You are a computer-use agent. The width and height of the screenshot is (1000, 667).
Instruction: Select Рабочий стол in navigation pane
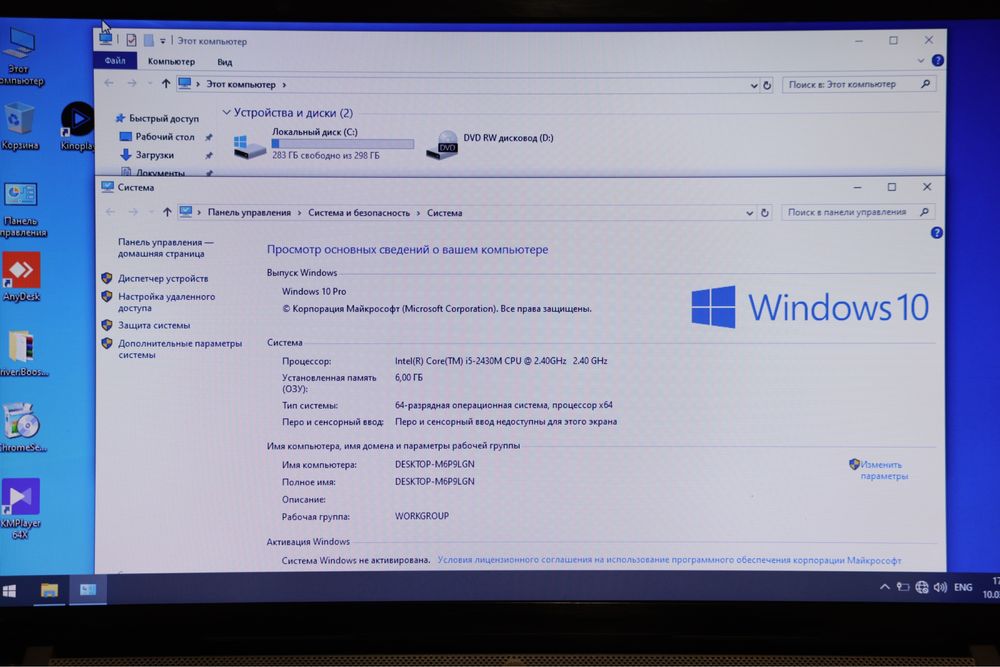(x=157, y=136)
